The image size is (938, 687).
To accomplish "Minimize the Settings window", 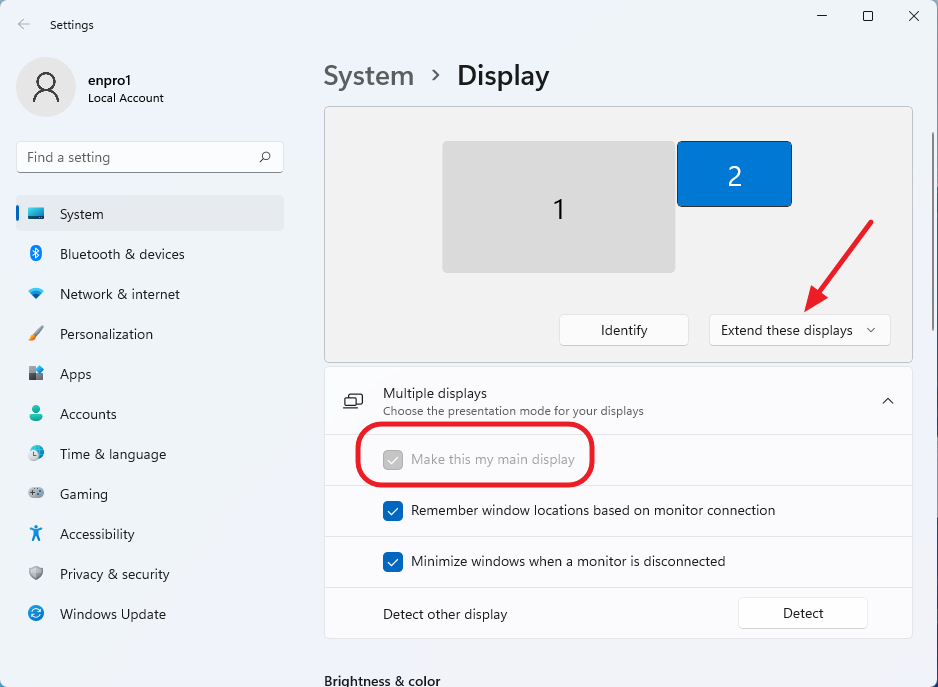I will click(823, 16).
